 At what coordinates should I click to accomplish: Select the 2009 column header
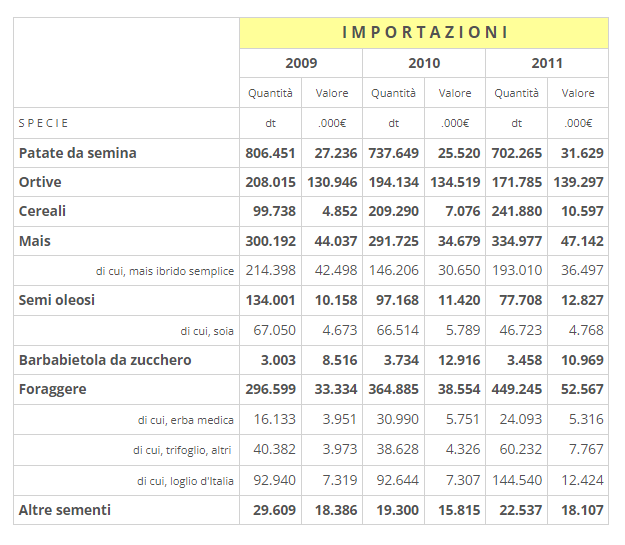click(x=301, y=63)
